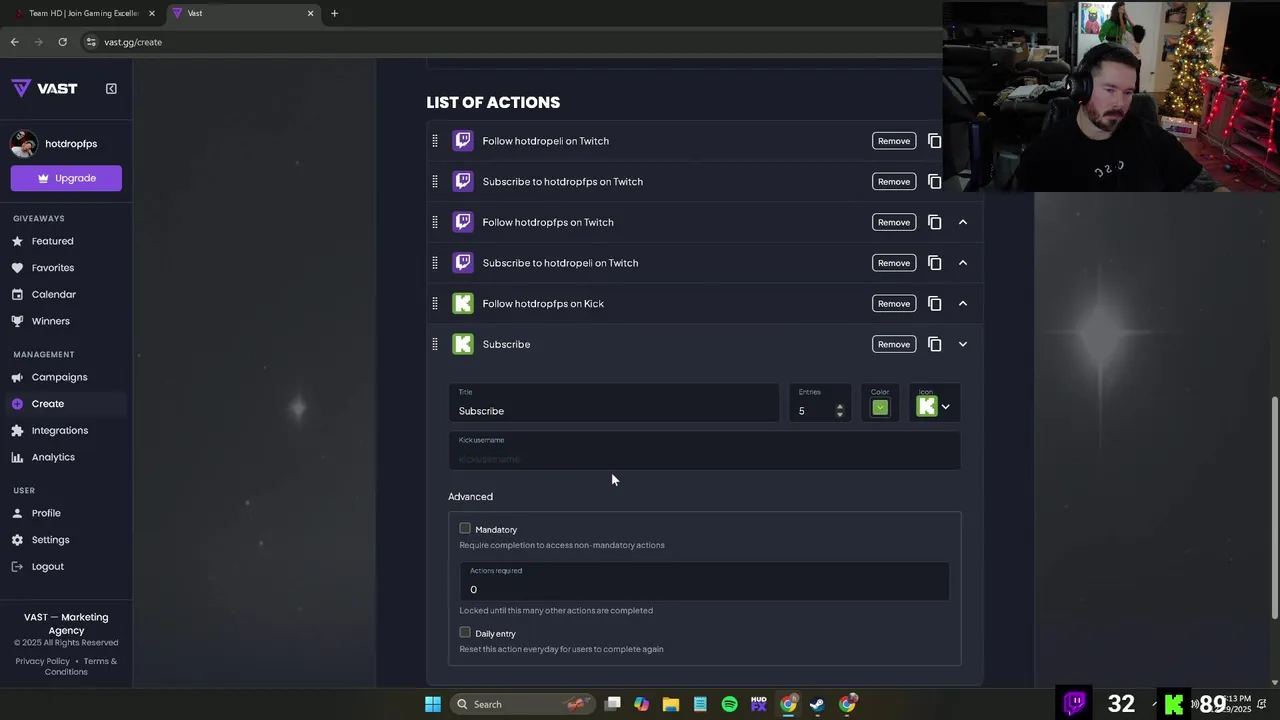Click the megaphone icon next to Campaigns

pos(17,377)
